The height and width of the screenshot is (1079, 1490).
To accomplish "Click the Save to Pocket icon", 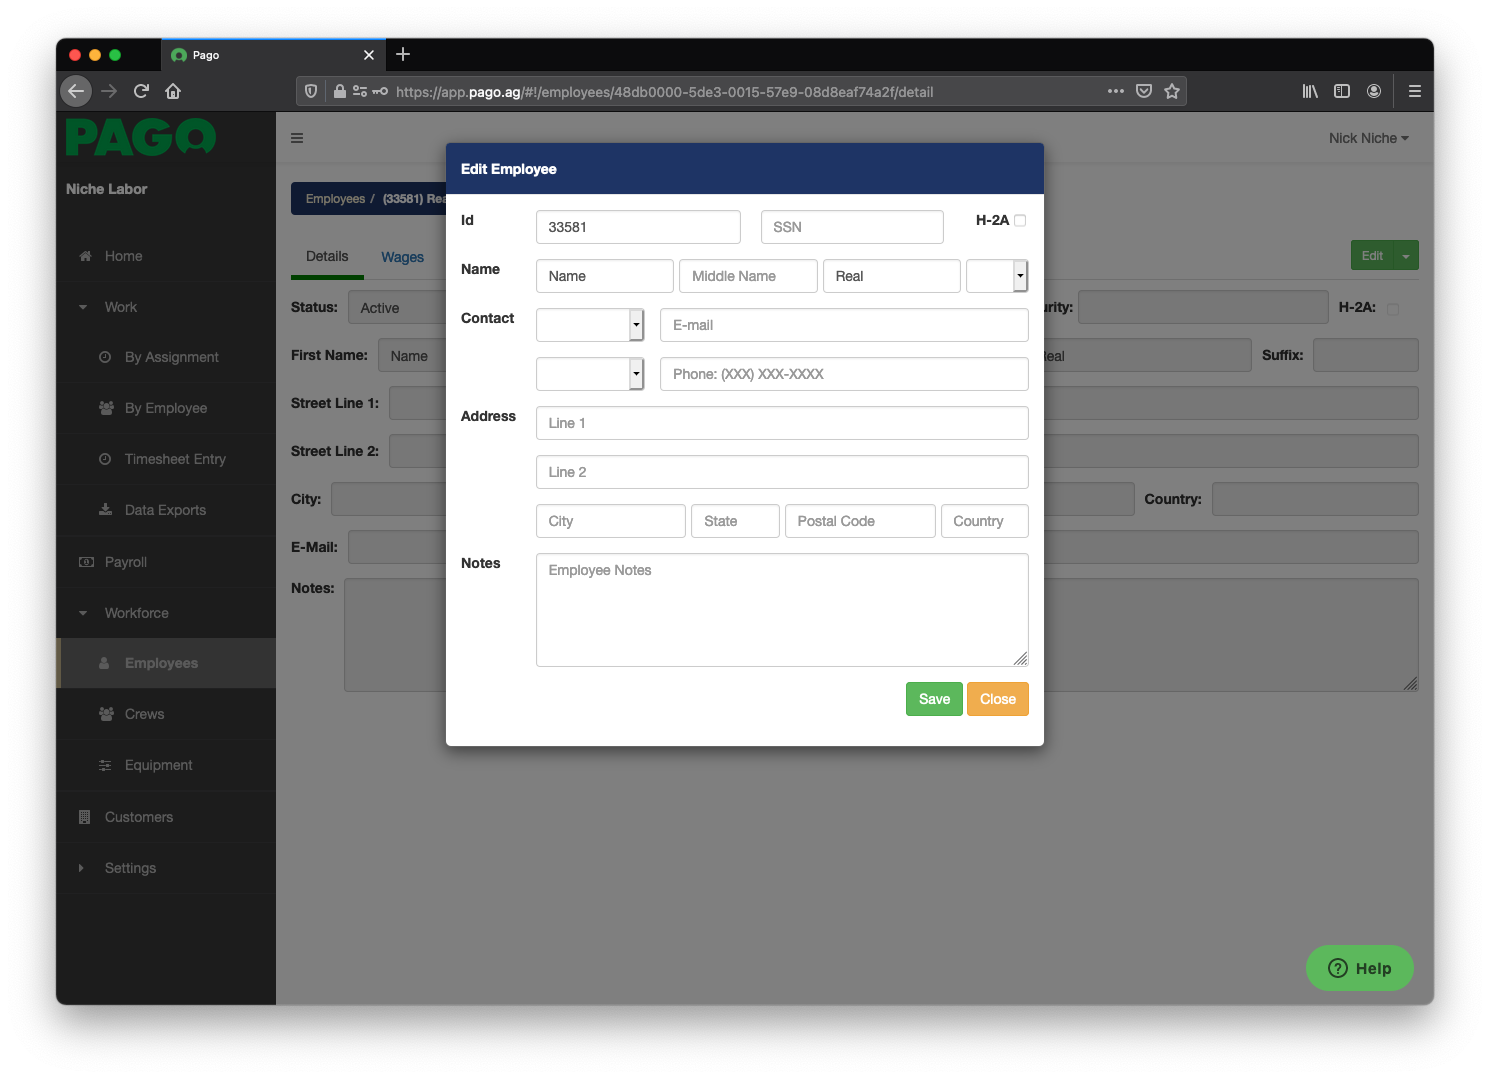I will point(1144,91).
